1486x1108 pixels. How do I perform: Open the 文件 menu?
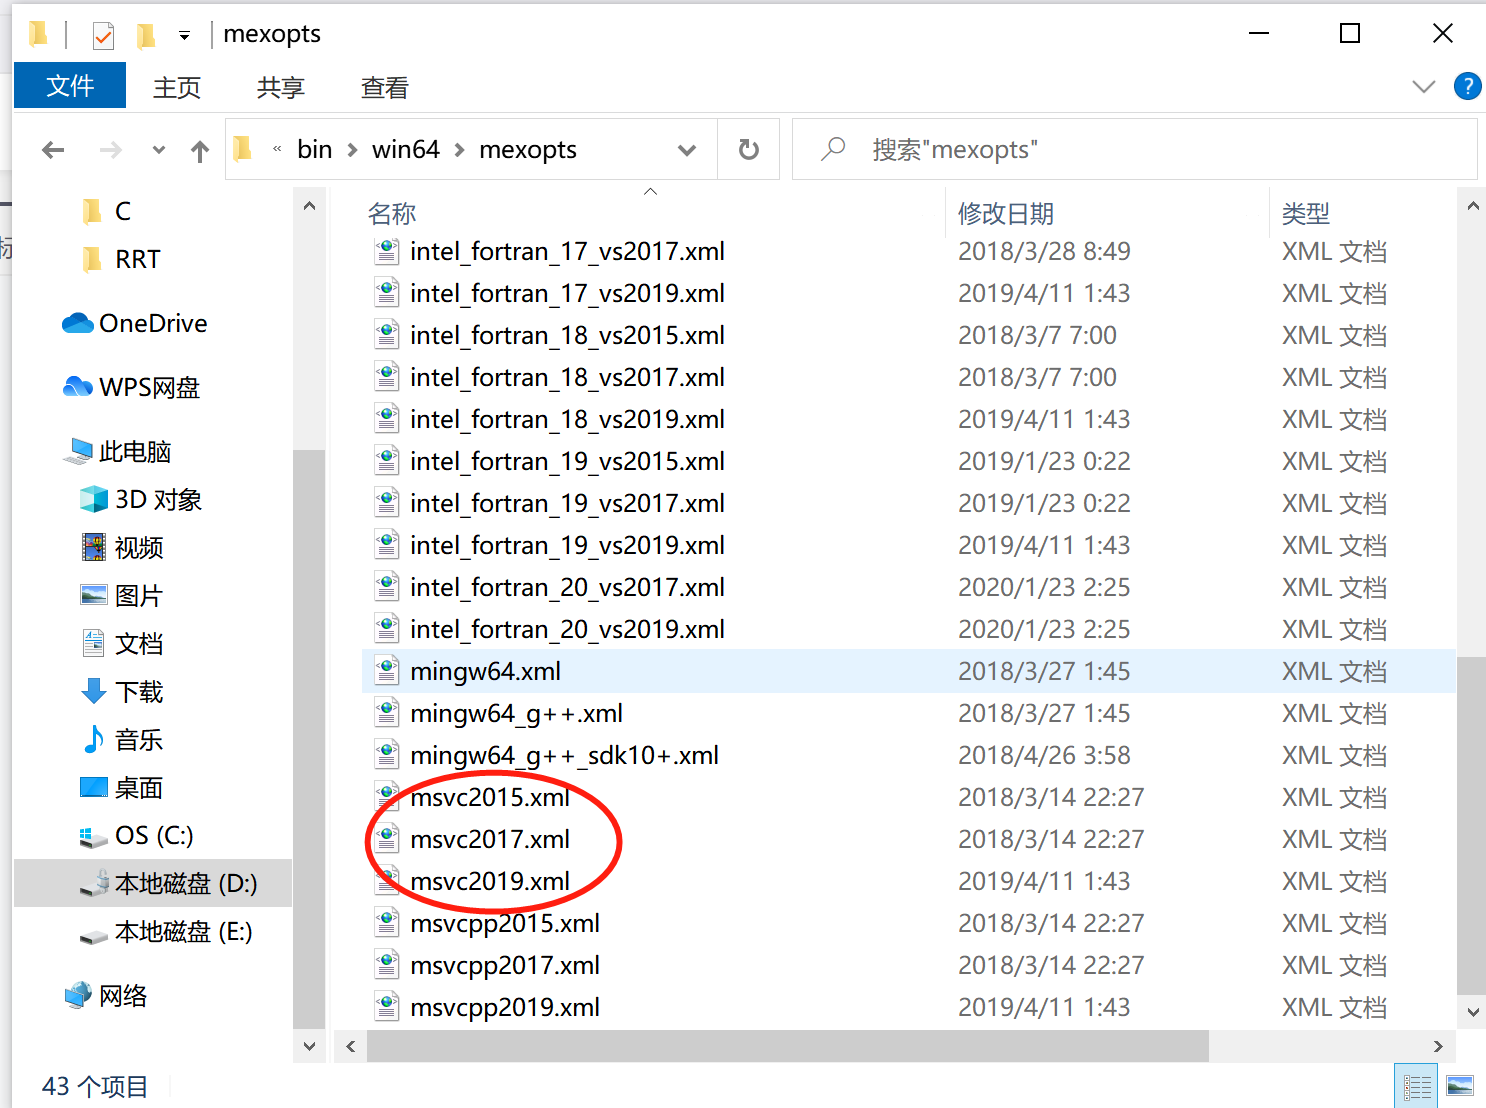[x=69, y=85]
